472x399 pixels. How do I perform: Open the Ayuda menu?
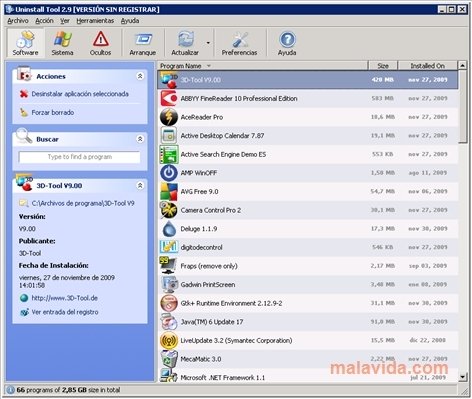coord(130,21)
